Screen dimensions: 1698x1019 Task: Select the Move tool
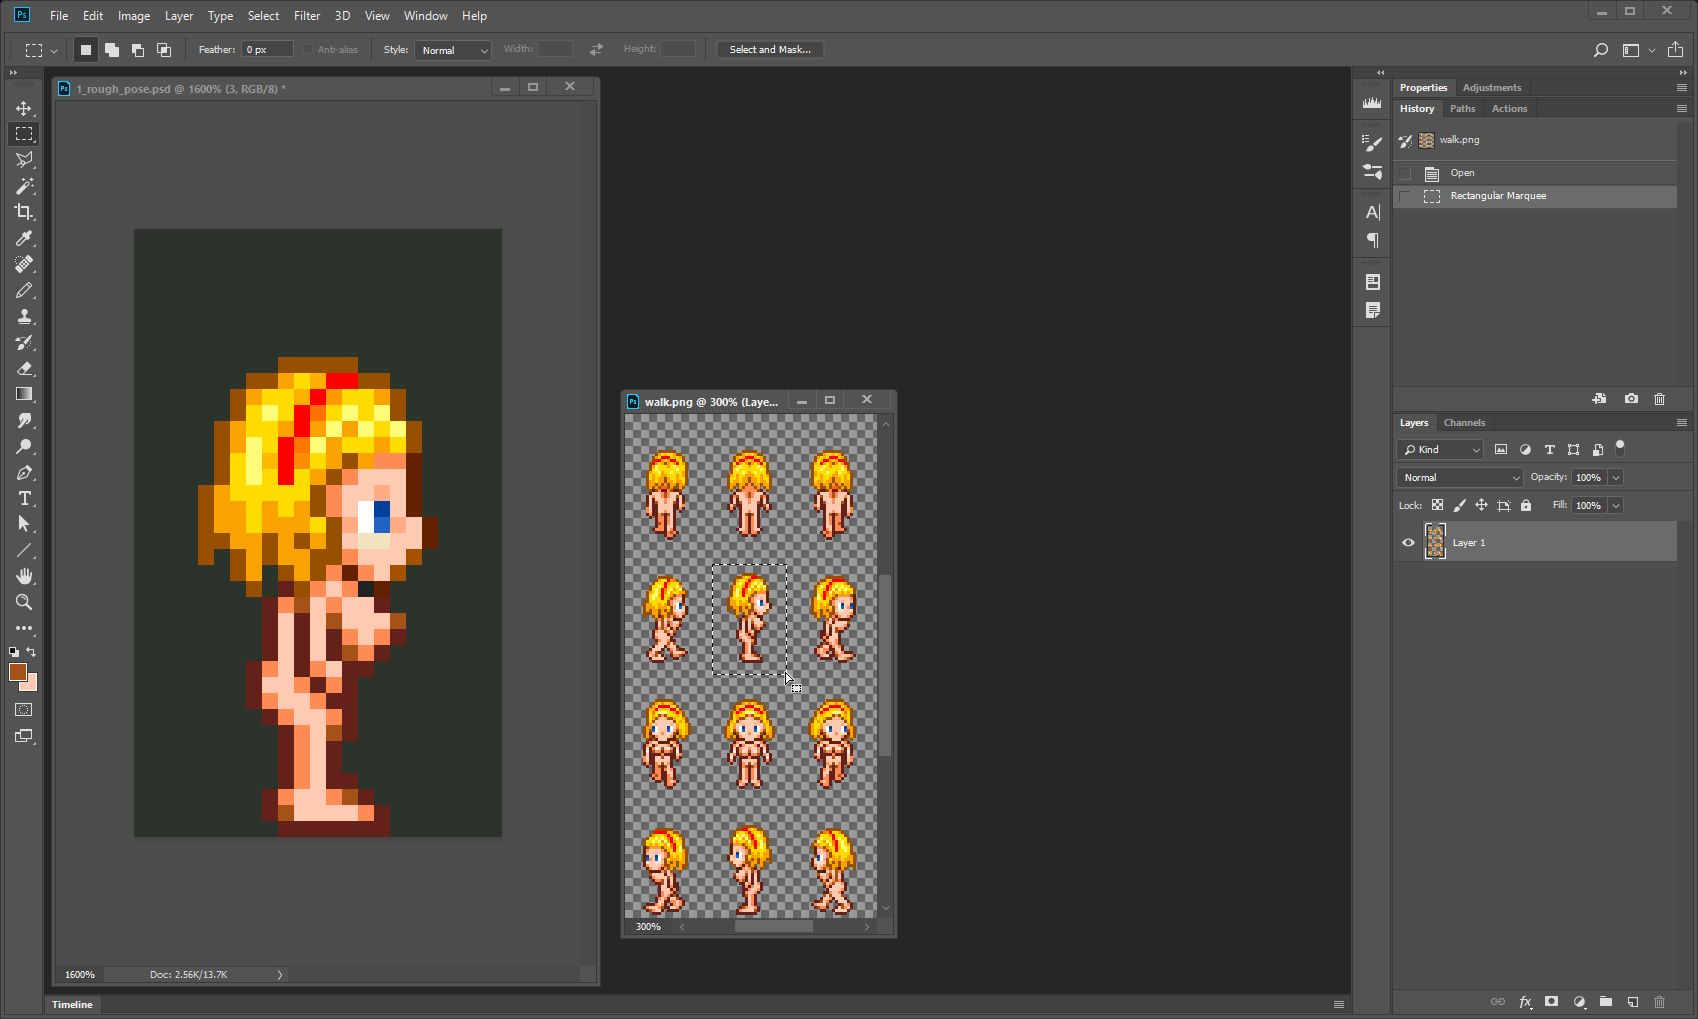click(x=24, y=108)
